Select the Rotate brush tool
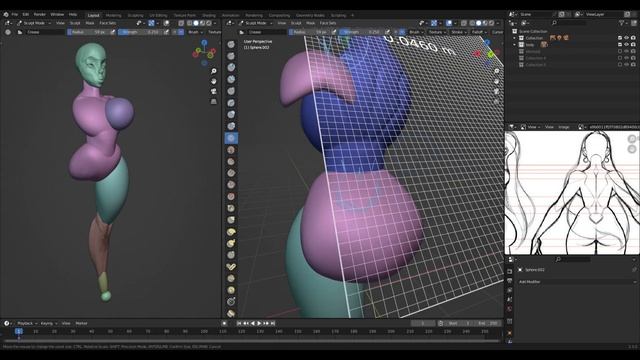The height and width of the screenshot is (360, 640). (231, 290)
